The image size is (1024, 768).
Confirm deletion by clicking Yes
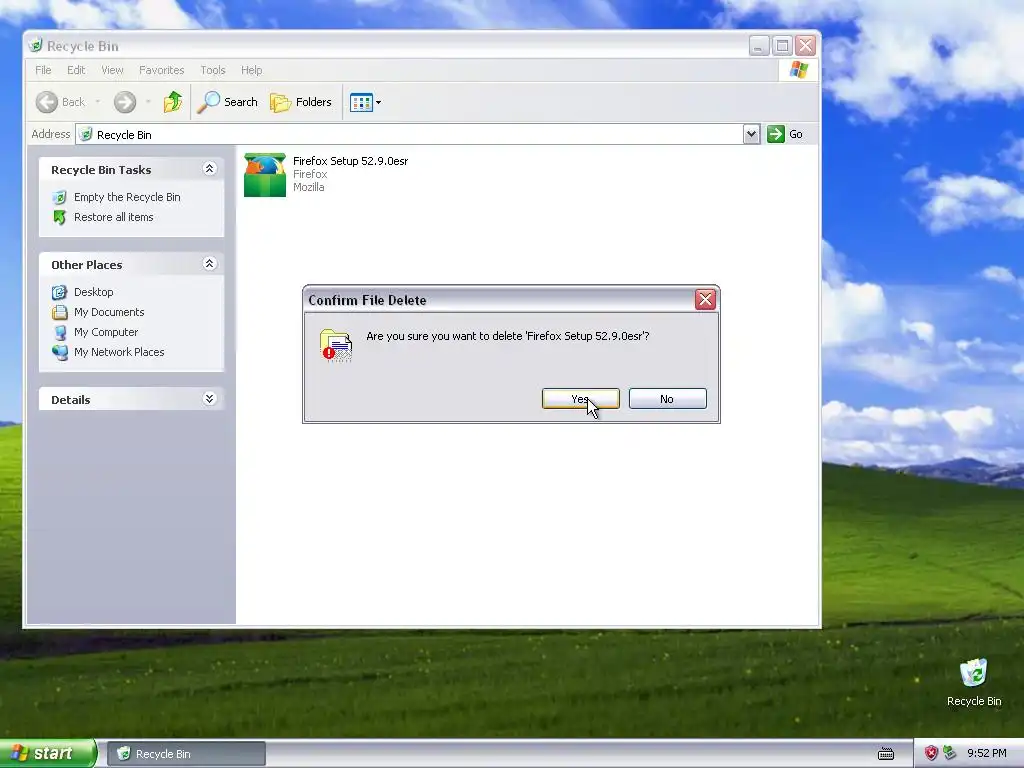click(x=581, y=399)
